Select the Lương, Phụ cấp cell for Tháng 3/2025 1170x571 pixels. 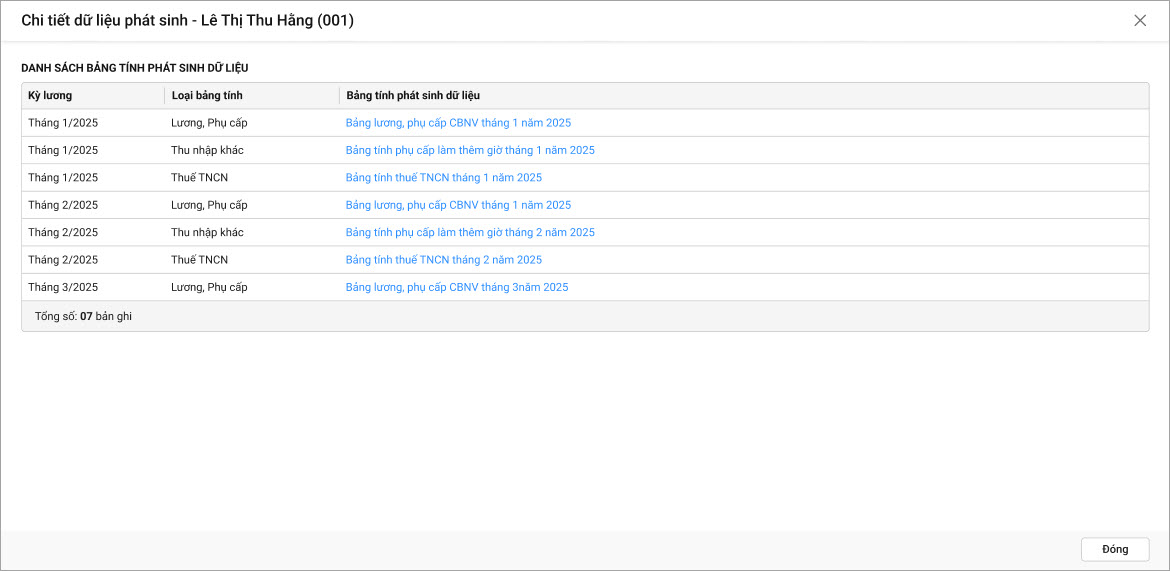[209, 287]
